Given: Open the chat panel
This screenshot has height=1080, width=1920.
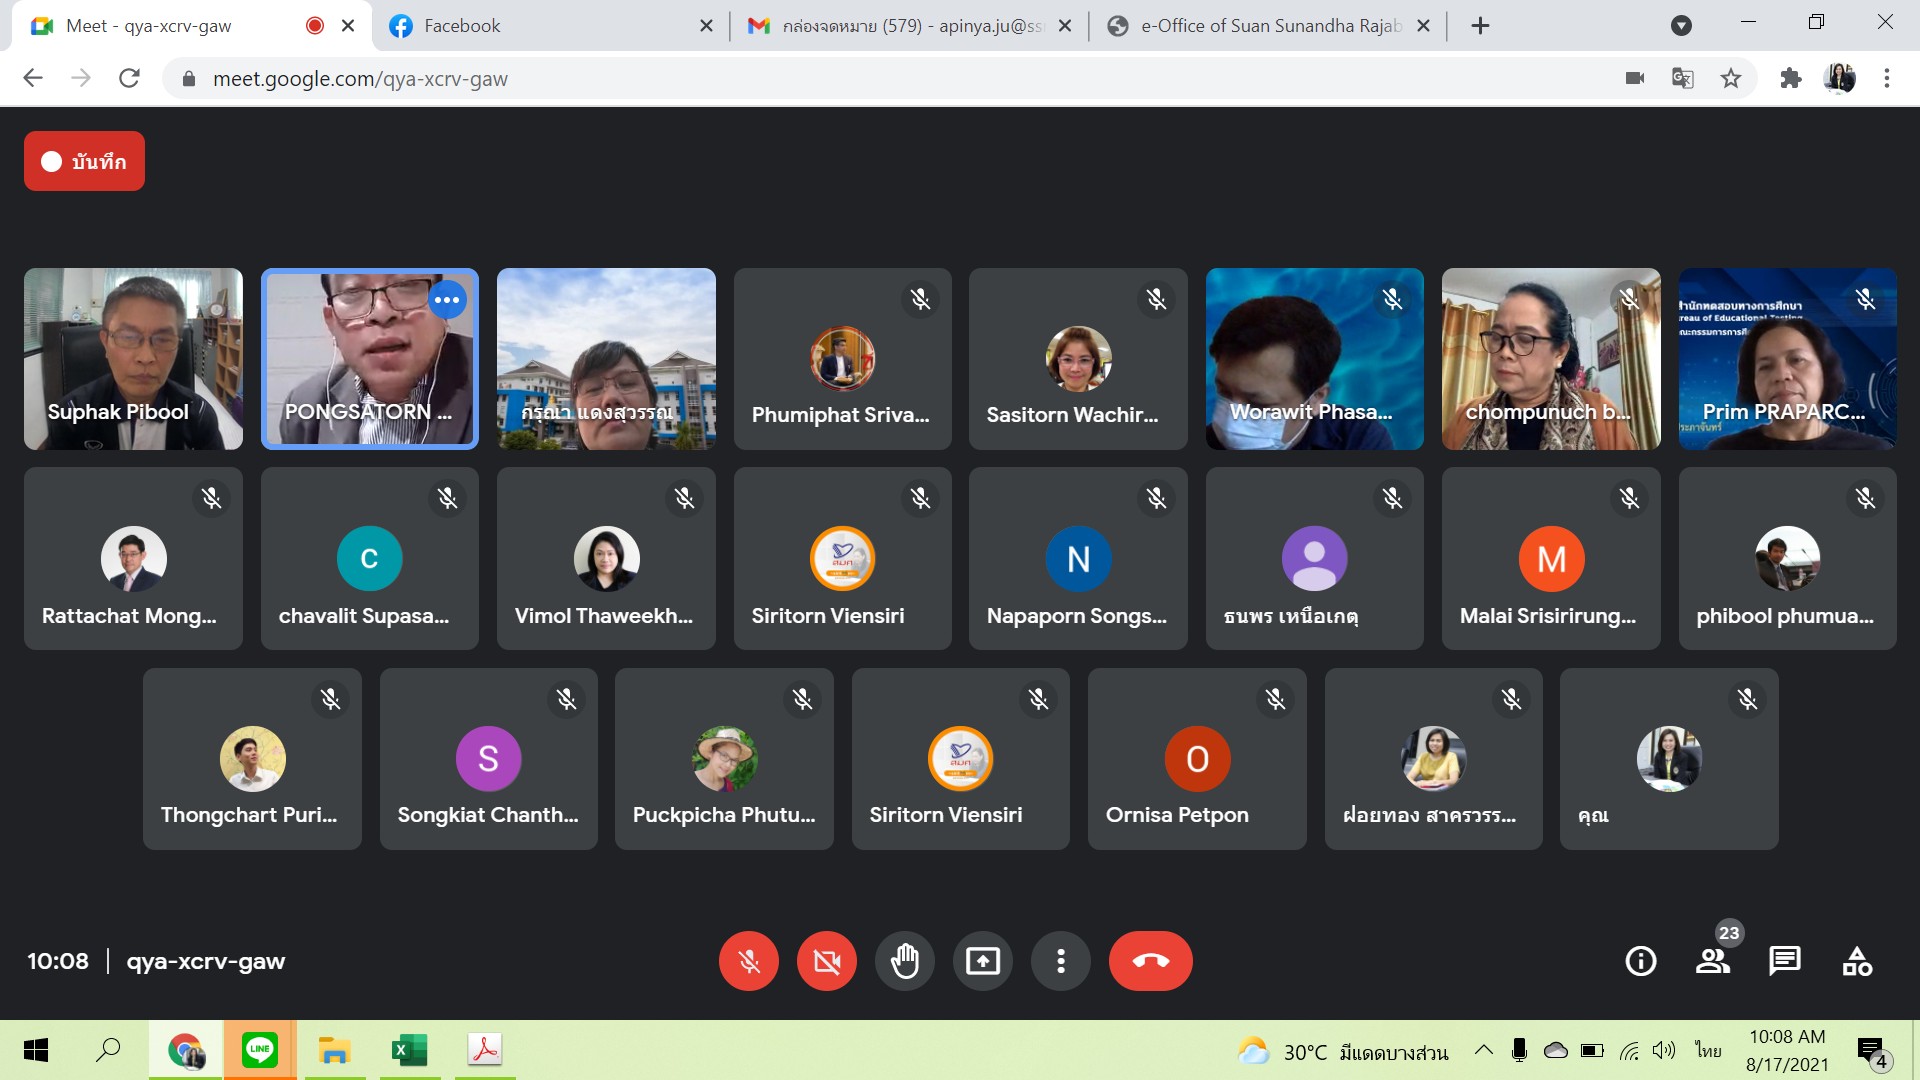Looking at the screenshot, I should (x=1784, y=961).
